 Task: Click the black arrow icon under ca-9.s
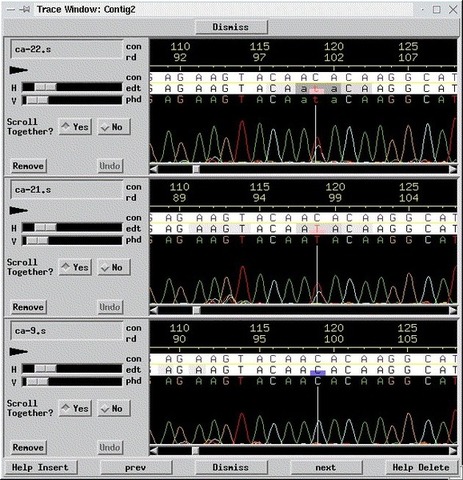pos(18,351)
